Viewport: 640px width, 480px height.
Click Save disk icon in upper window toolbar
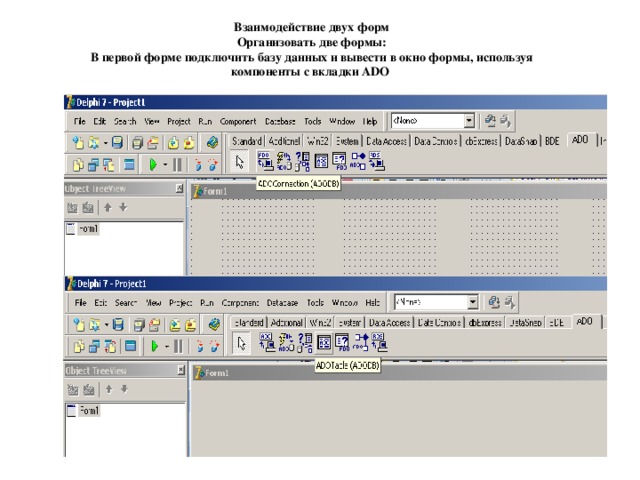point(118,142)
